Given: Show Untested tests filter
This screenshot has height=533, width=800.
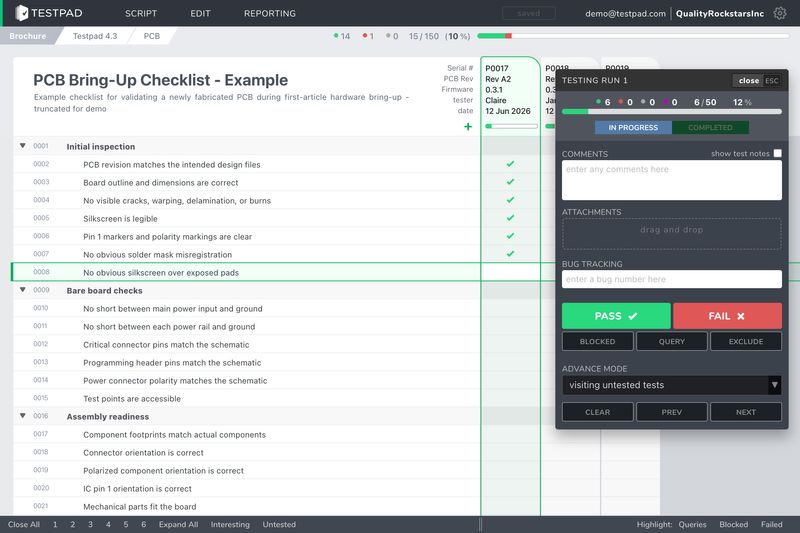Looking at the screenshot, I should pos(279,524).
